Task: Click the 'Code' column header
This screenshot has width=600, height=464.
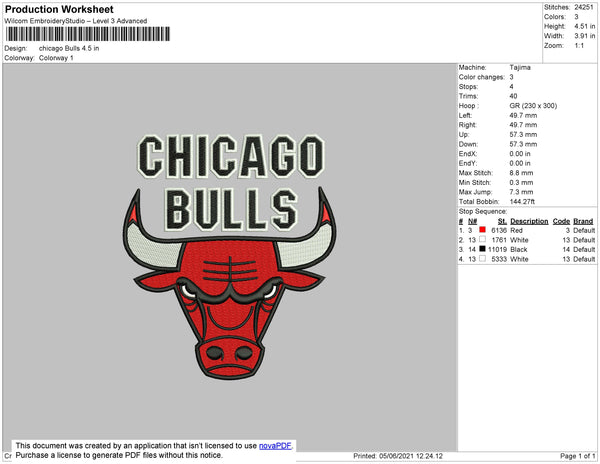Action: coord(561,221)
